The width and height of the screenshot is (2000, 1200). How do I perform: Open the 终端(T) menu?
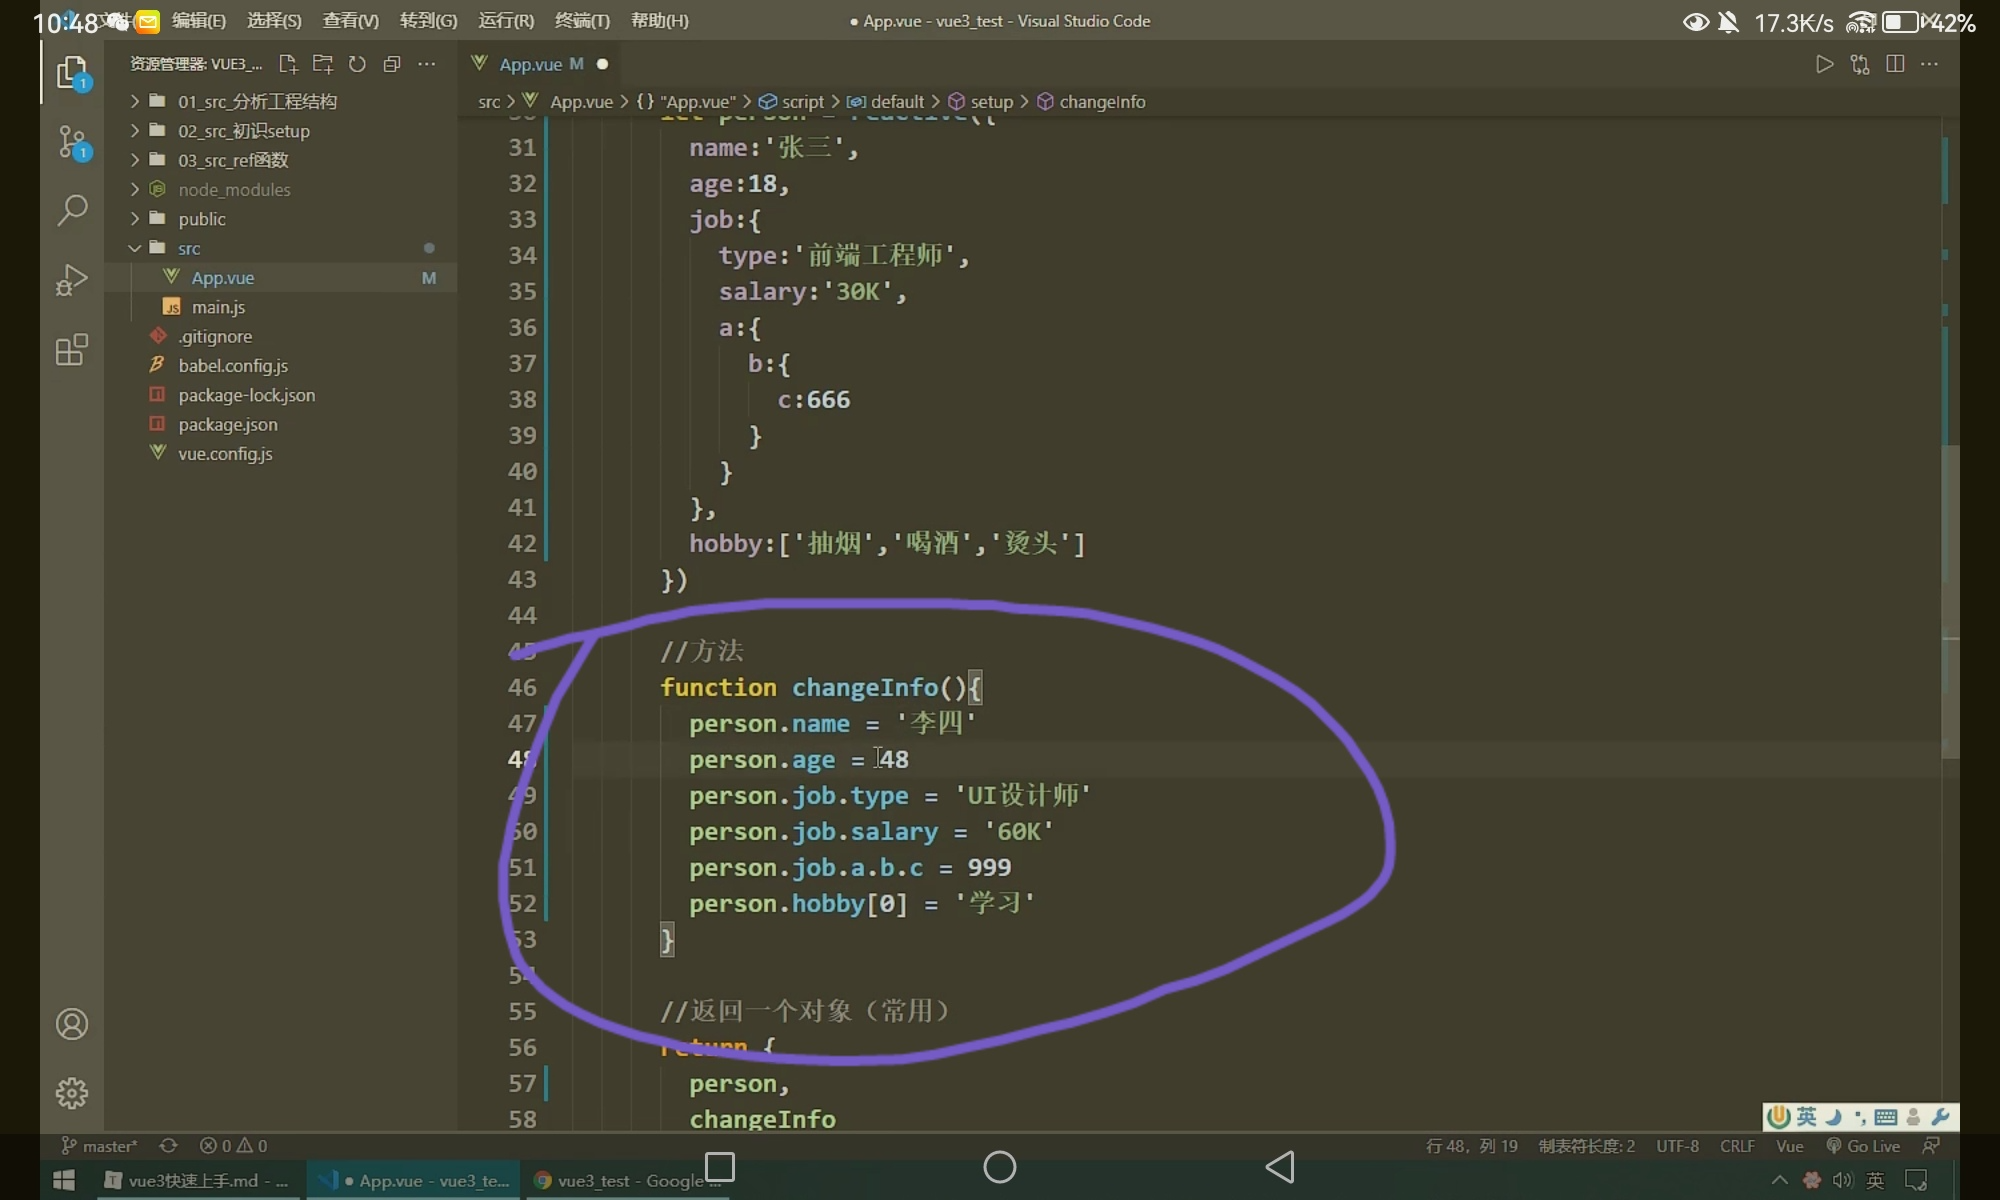click(x=582, y=21)
